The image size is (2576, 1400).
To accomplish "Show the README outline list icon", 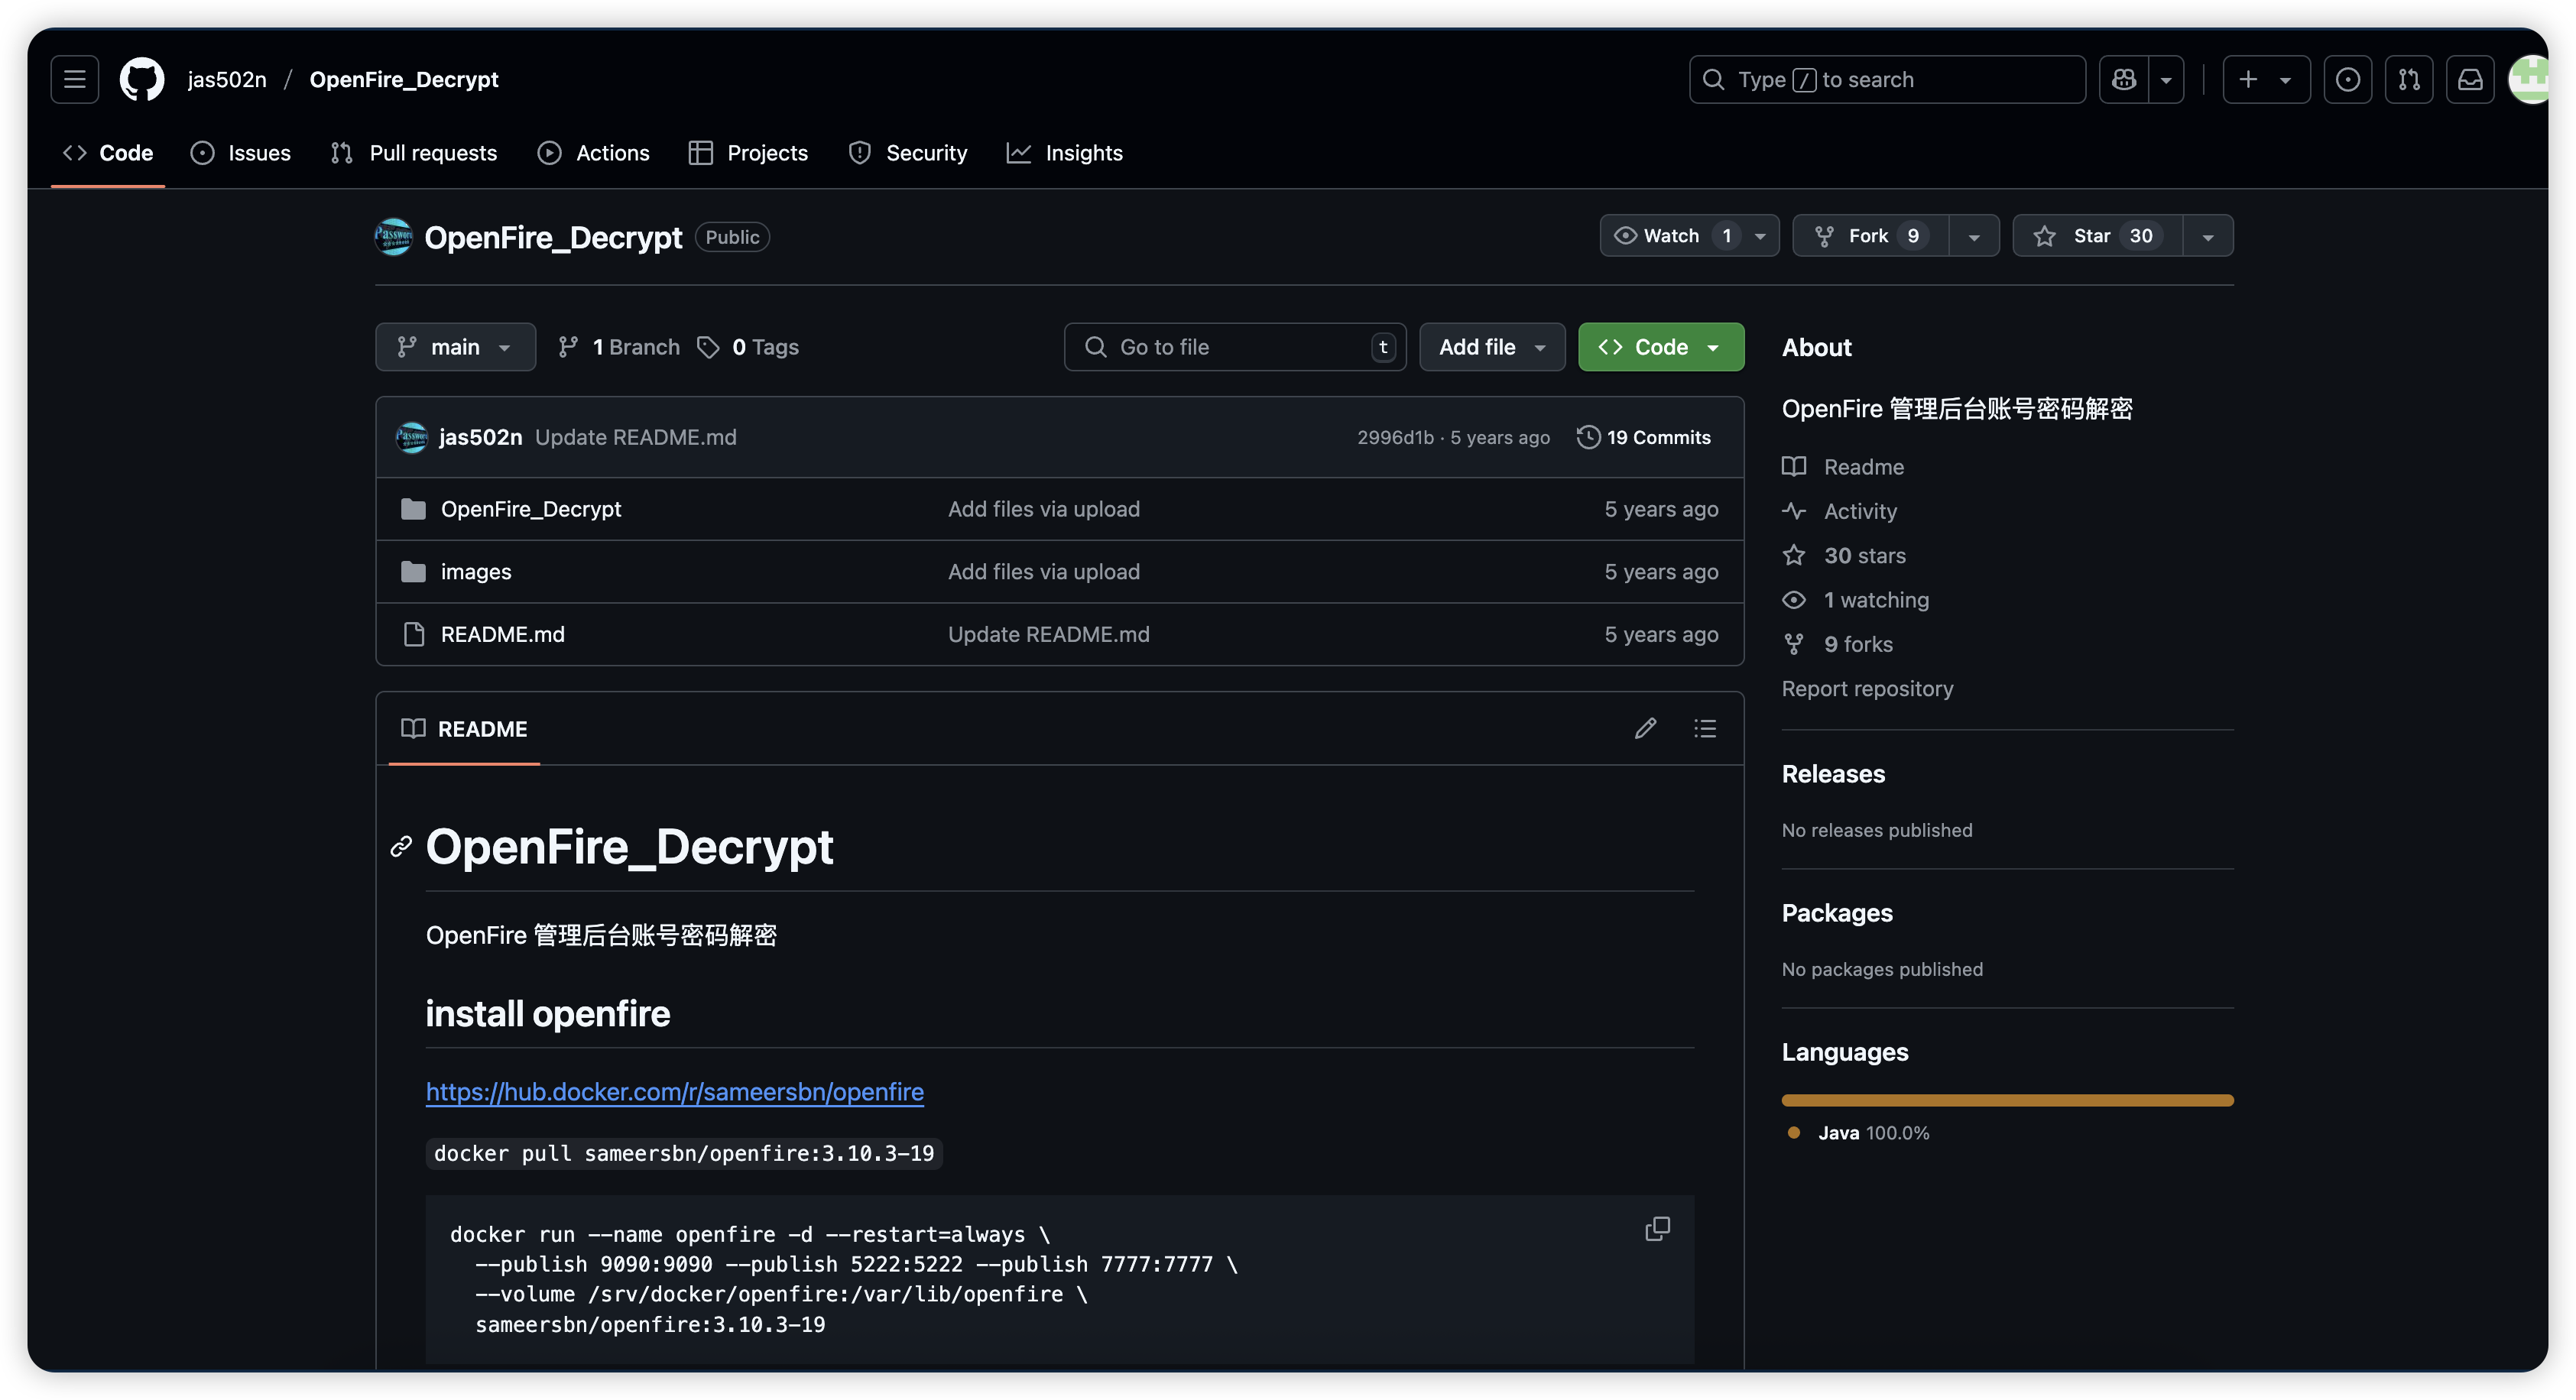I will pyautogui.click(x=1705, y=728).
